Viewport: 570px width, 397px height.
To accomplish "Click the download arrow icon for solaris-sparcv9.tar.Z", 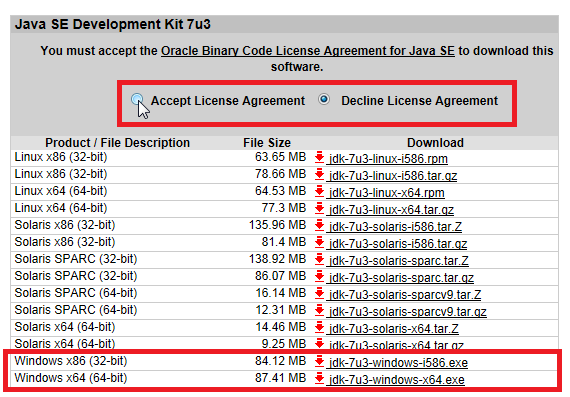I will click(x=320, y=293).
